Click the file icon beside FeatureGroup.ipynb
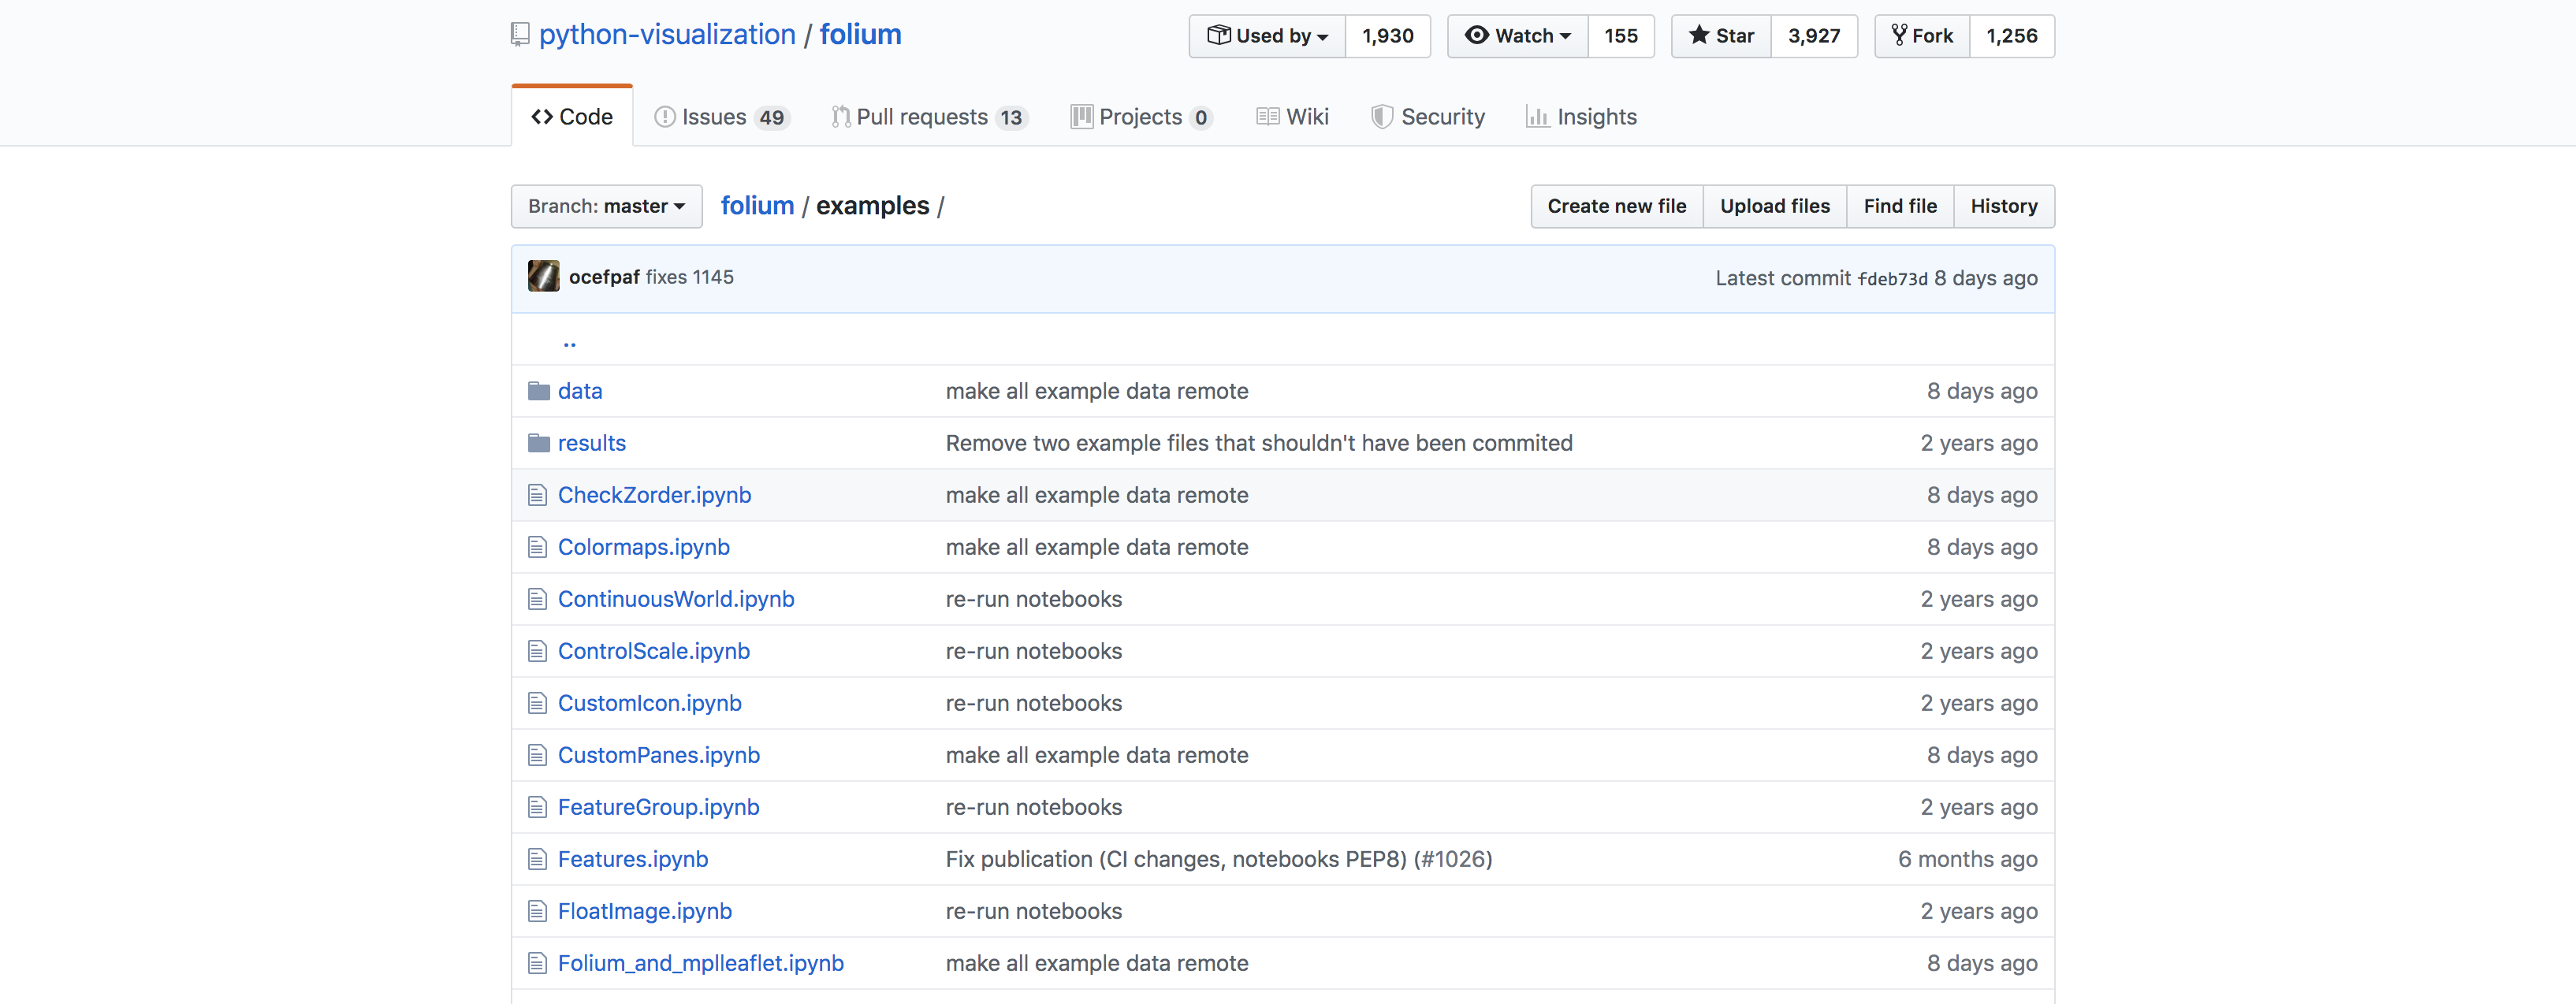The image size is (2576, 1004). click(538, 807)
